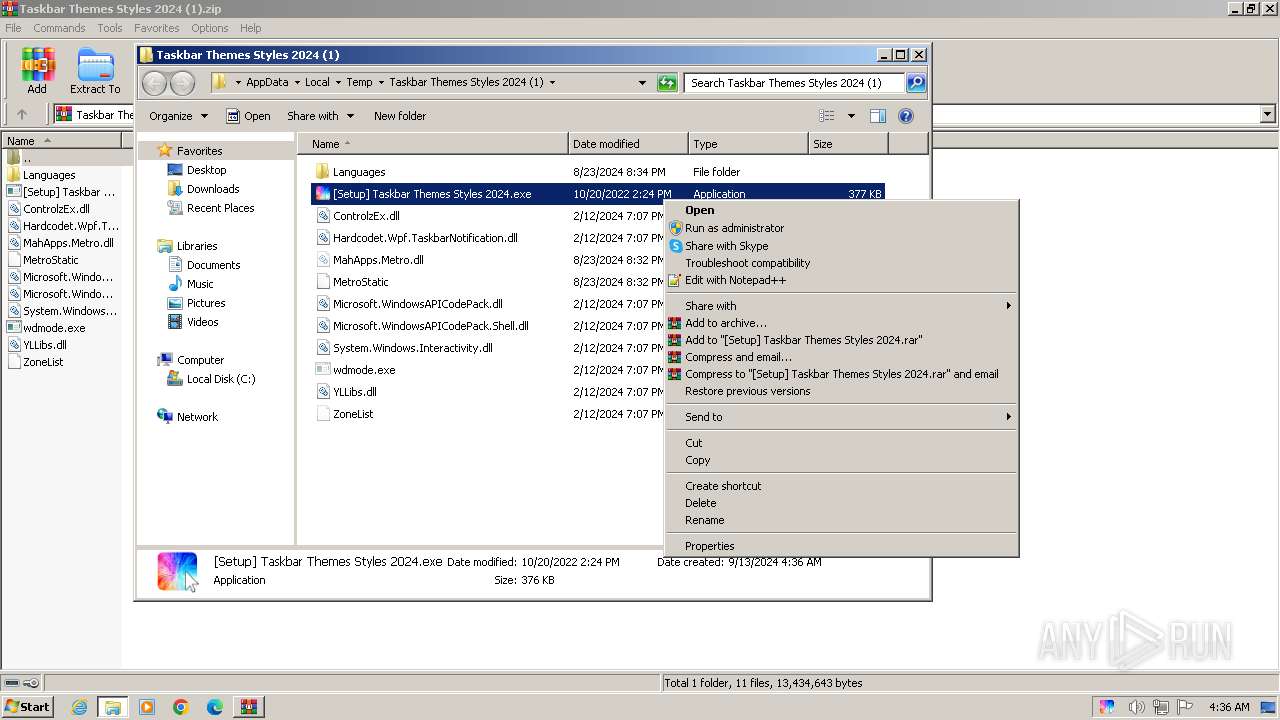Click the WinRAR Add toolbar icon
This screenshot has height=720, width=1280.
37,70
